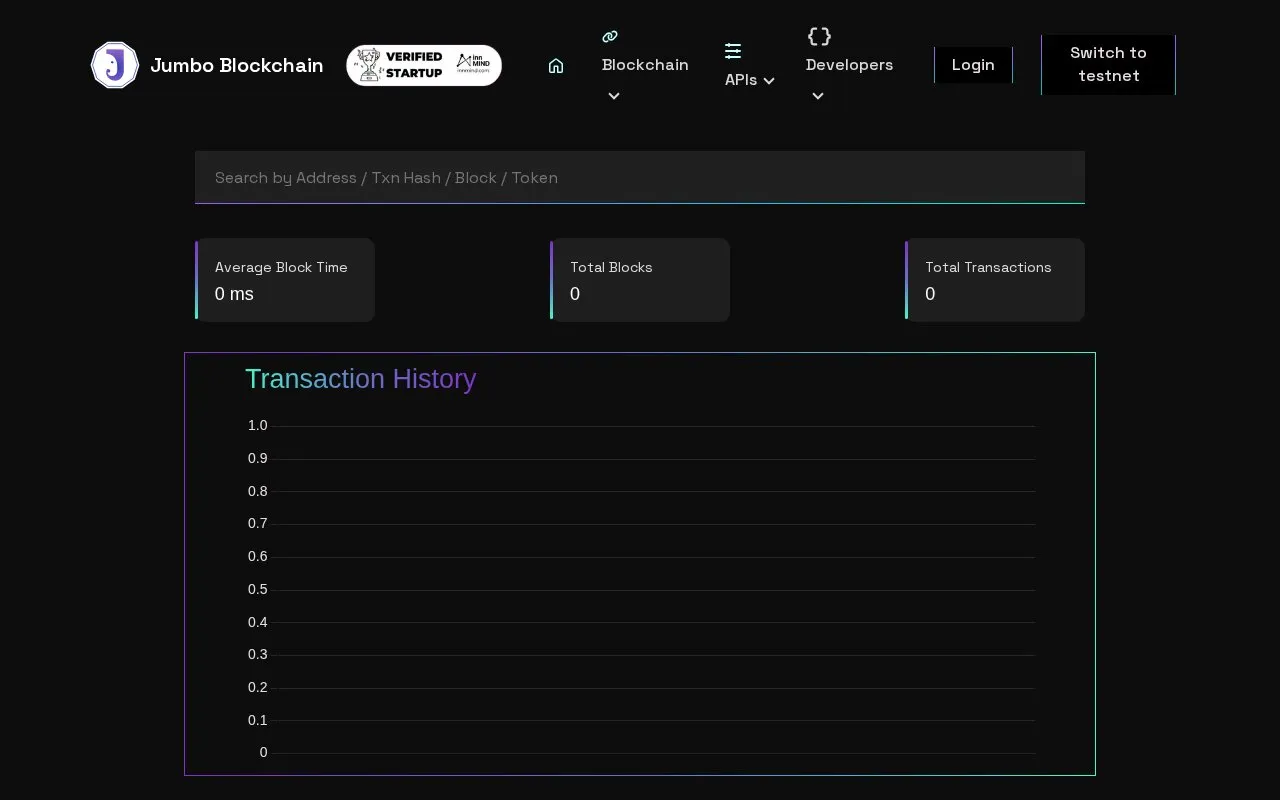Select the Total Blocks card

640,280
